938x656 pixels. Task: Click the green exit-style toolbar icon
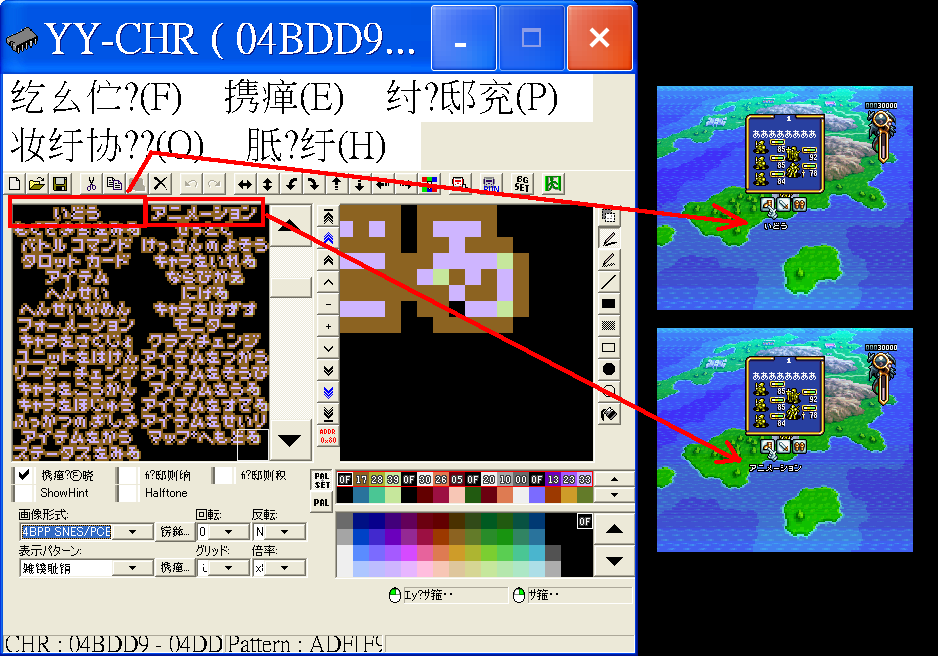click(x=553, y=184)
